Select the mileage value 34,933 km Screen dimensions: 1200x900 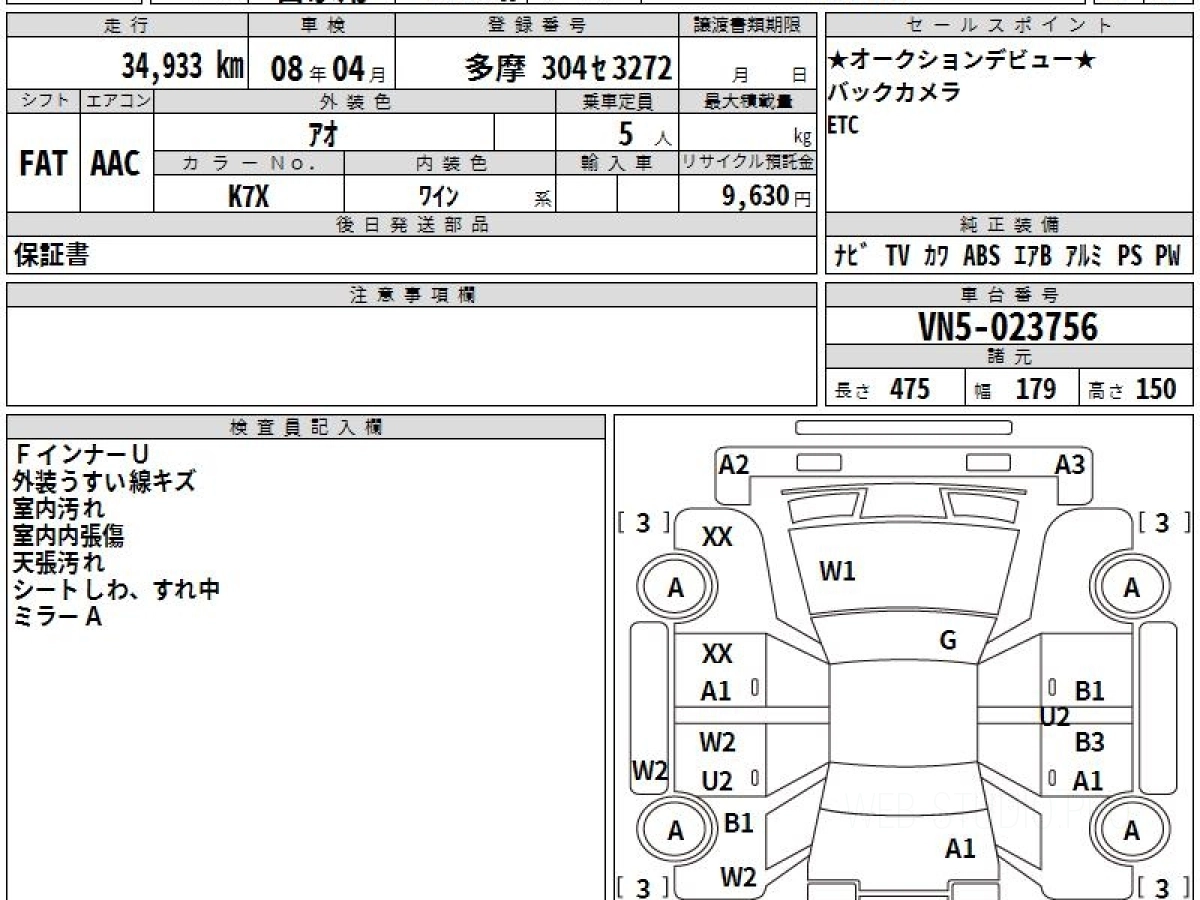click(x=183, y=67)
